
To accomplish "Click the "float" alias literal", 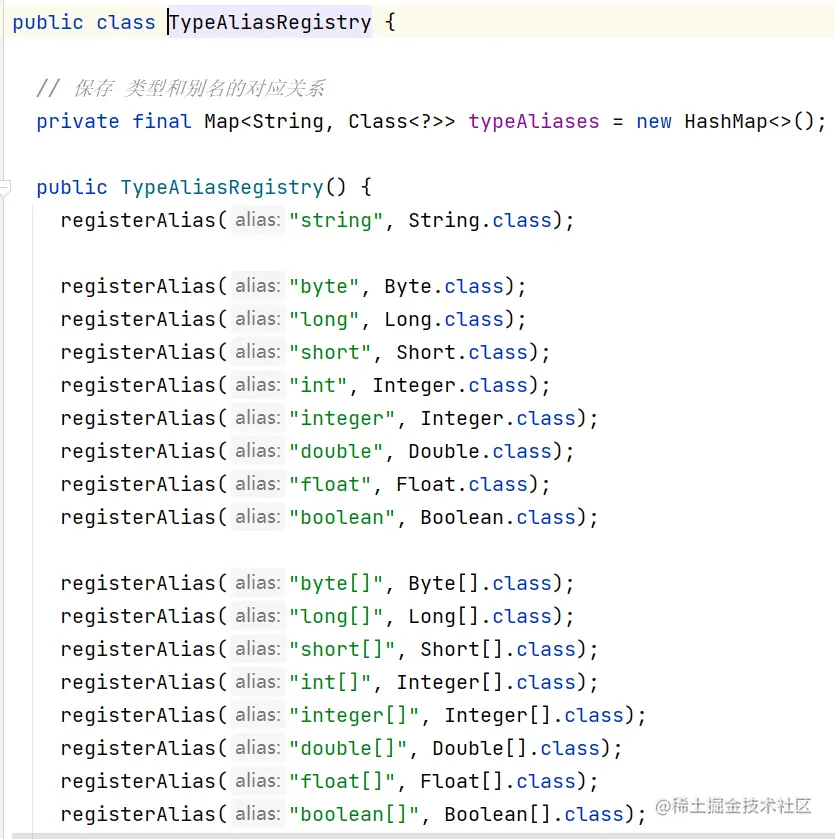I will (x=330, y=484).
